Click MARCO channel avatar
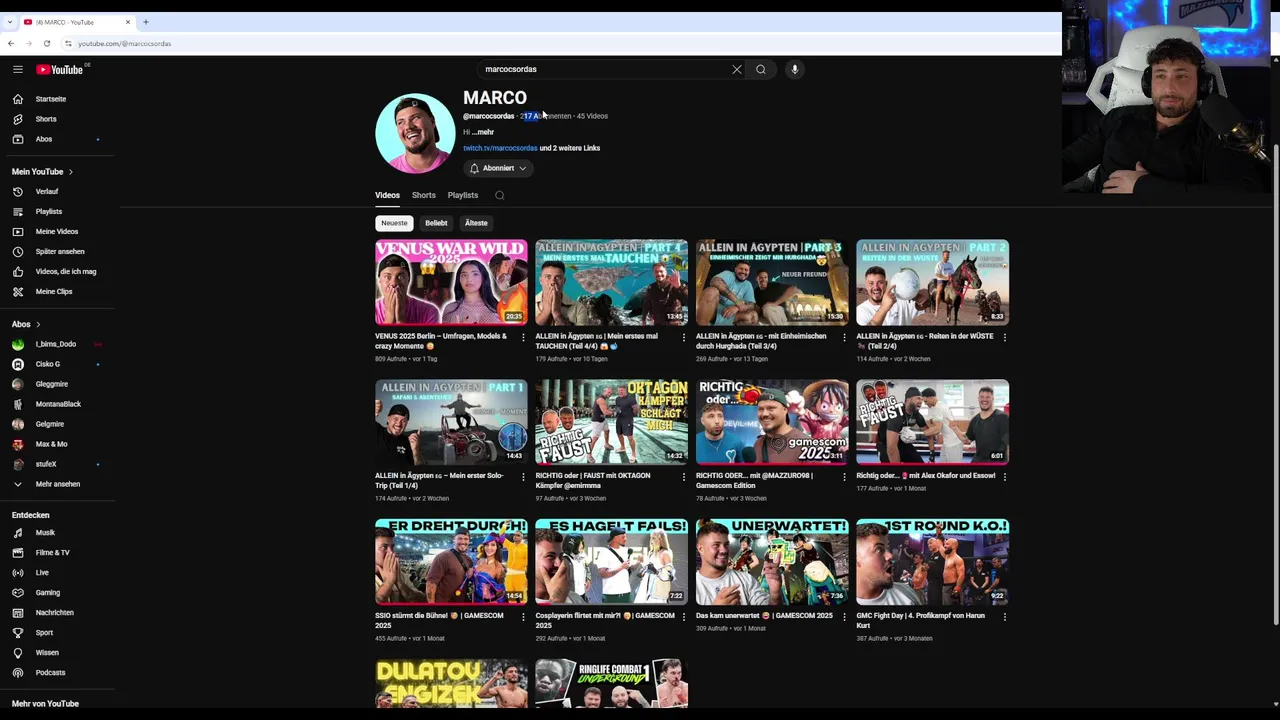Image resolution: width=1280 pixels, height=720 pixels. coord(415,133)
